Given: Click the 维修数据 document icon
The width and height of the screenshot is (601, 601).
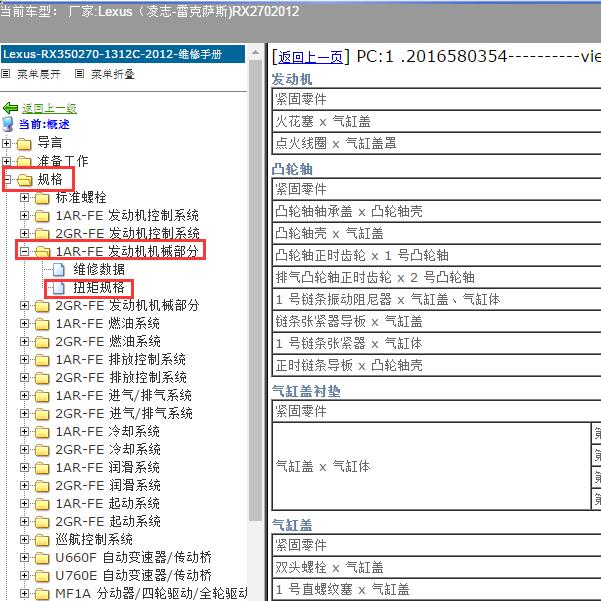Looking at the screenshot, I should pyautogui.click(x=59, y=269).
